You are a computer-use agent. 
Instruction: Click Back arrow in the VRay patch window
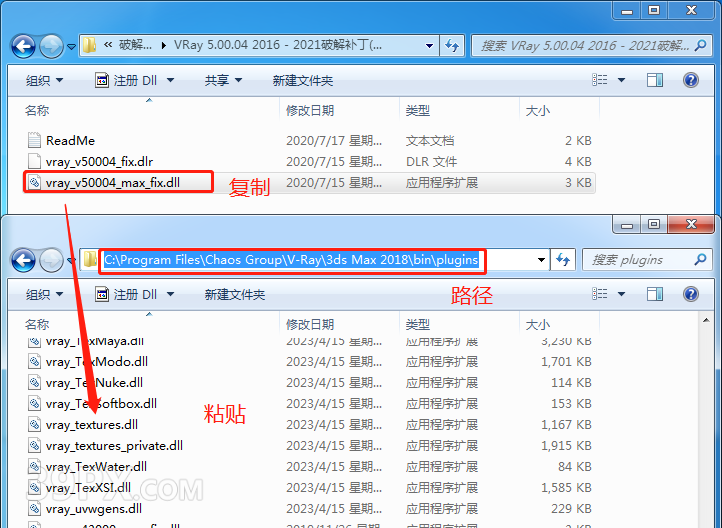coord(23,46)
